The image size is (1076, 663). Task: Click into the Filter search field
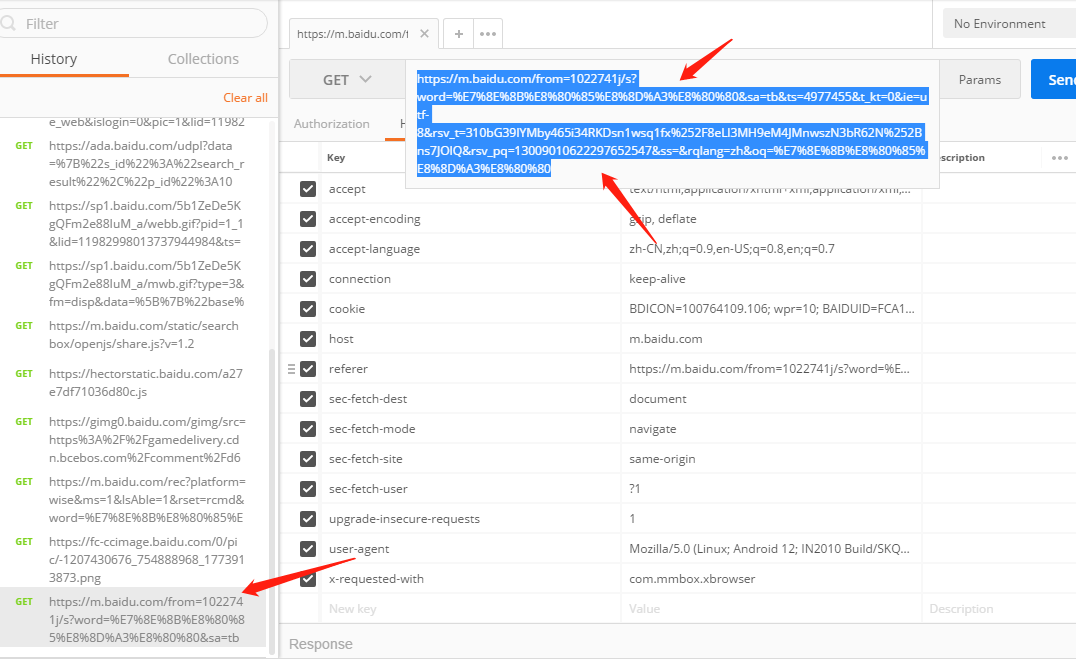tap(134, 24)
